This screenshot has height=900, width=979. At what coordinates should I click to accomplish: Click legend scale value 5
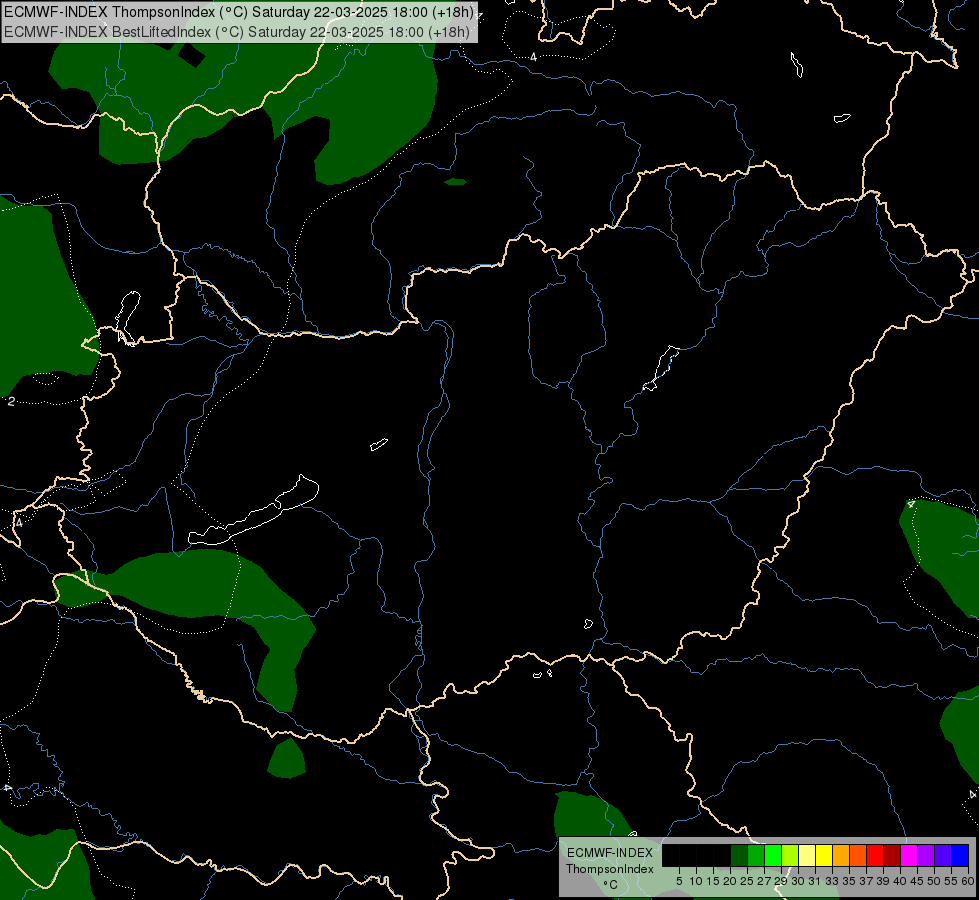(679, 881)
